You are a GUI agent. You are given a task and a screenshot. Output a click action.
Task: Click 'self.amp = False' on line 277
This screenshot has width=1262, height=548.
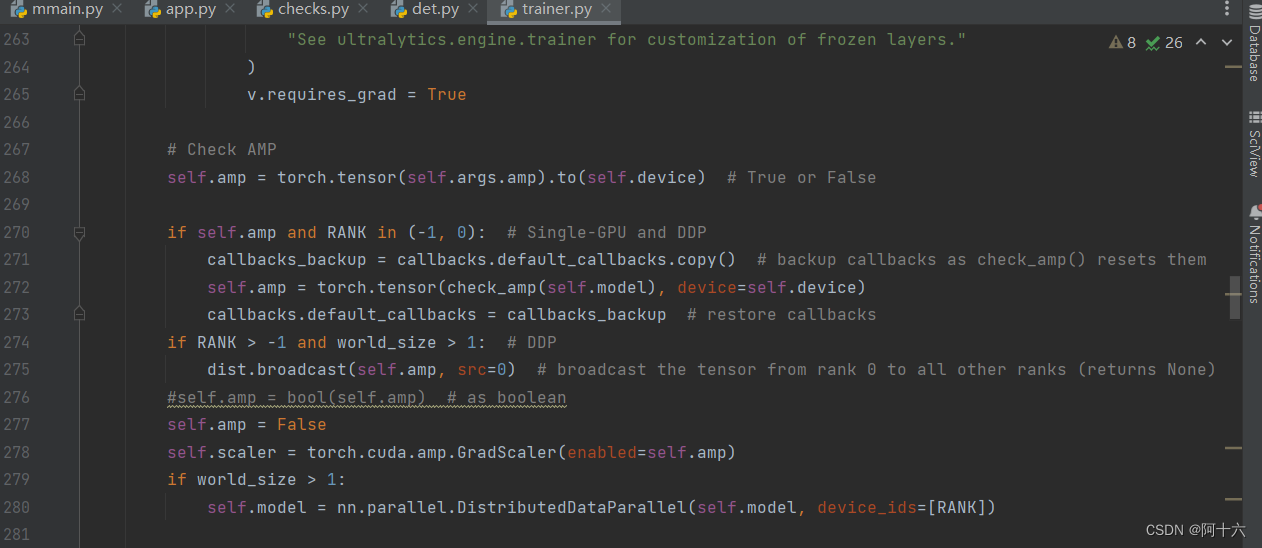(247, 424)
